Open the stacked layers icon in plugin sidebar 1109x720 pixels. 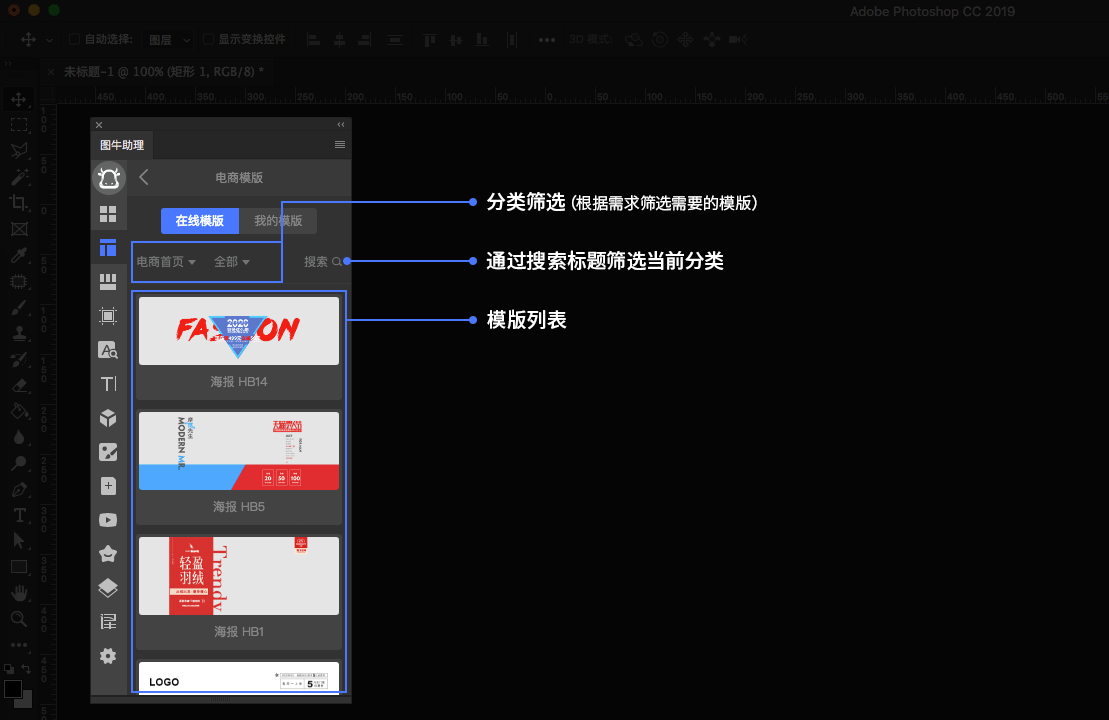(108, 588)
